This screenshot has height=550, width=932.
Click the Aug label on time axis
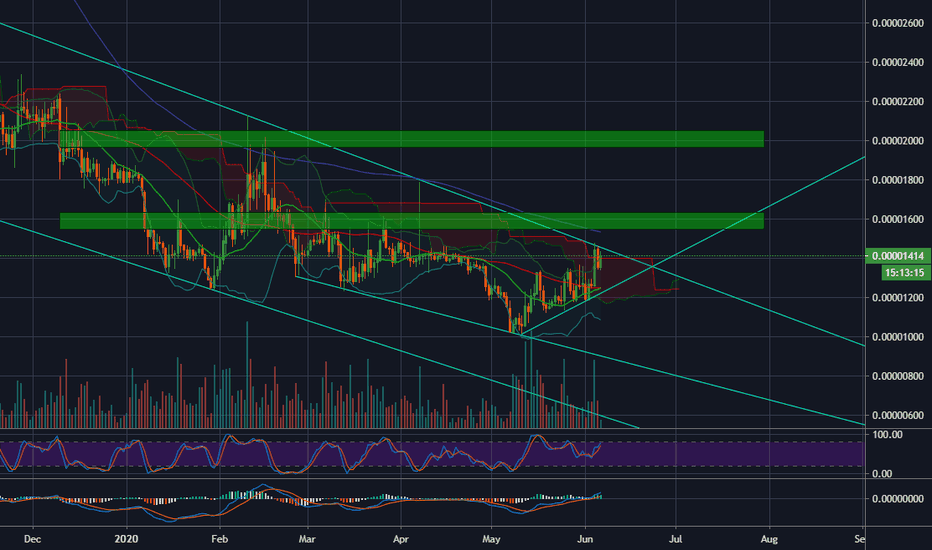[x=769, y=539]
